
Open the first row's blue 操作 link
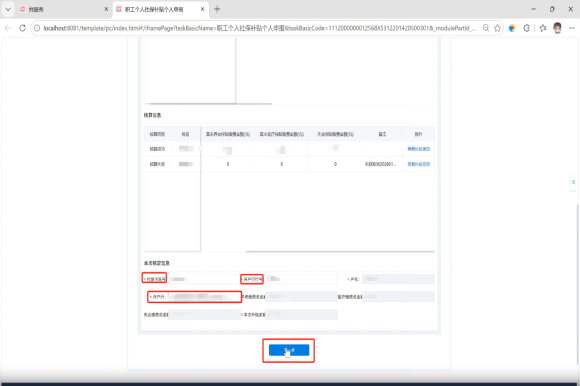click(418, 149)
